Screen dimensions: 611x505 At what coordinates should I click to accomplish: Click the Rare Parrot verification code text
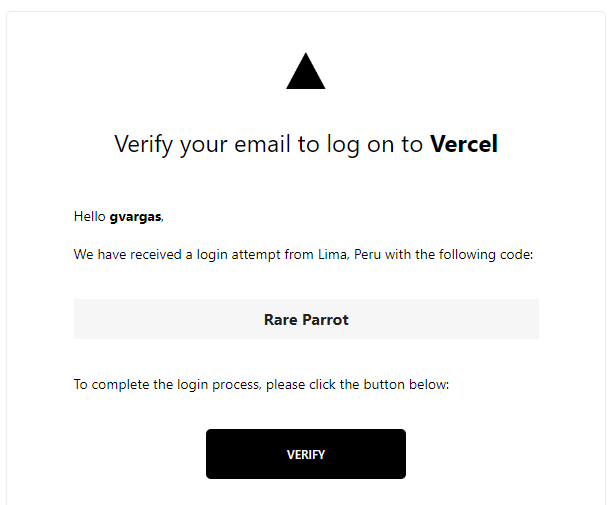[x=306, y=320]
